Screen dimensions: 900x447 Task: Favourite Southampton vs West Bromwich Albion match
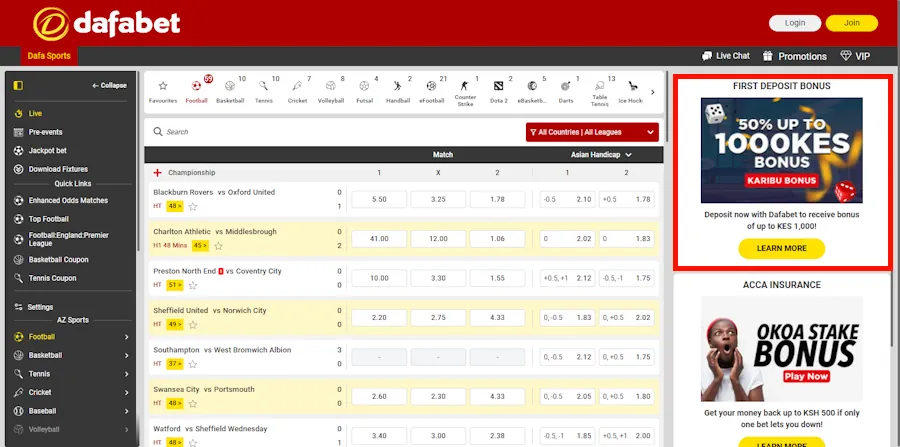pos(193,364)
